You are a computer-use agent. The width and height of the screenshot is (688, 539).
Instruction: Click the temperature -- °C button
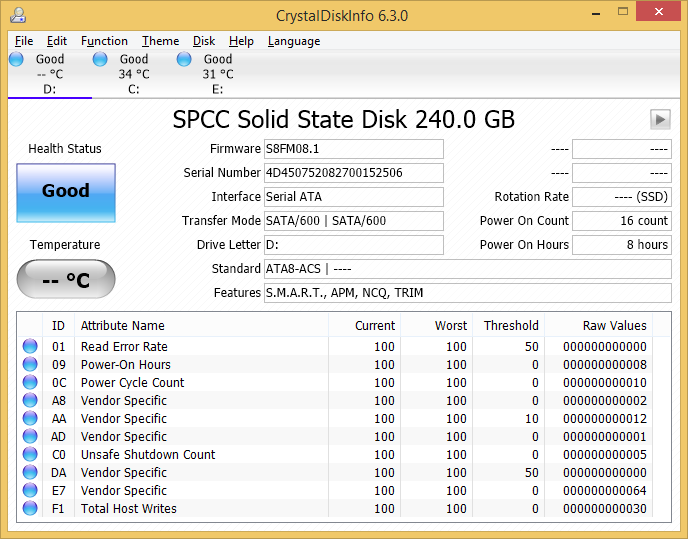66,279
